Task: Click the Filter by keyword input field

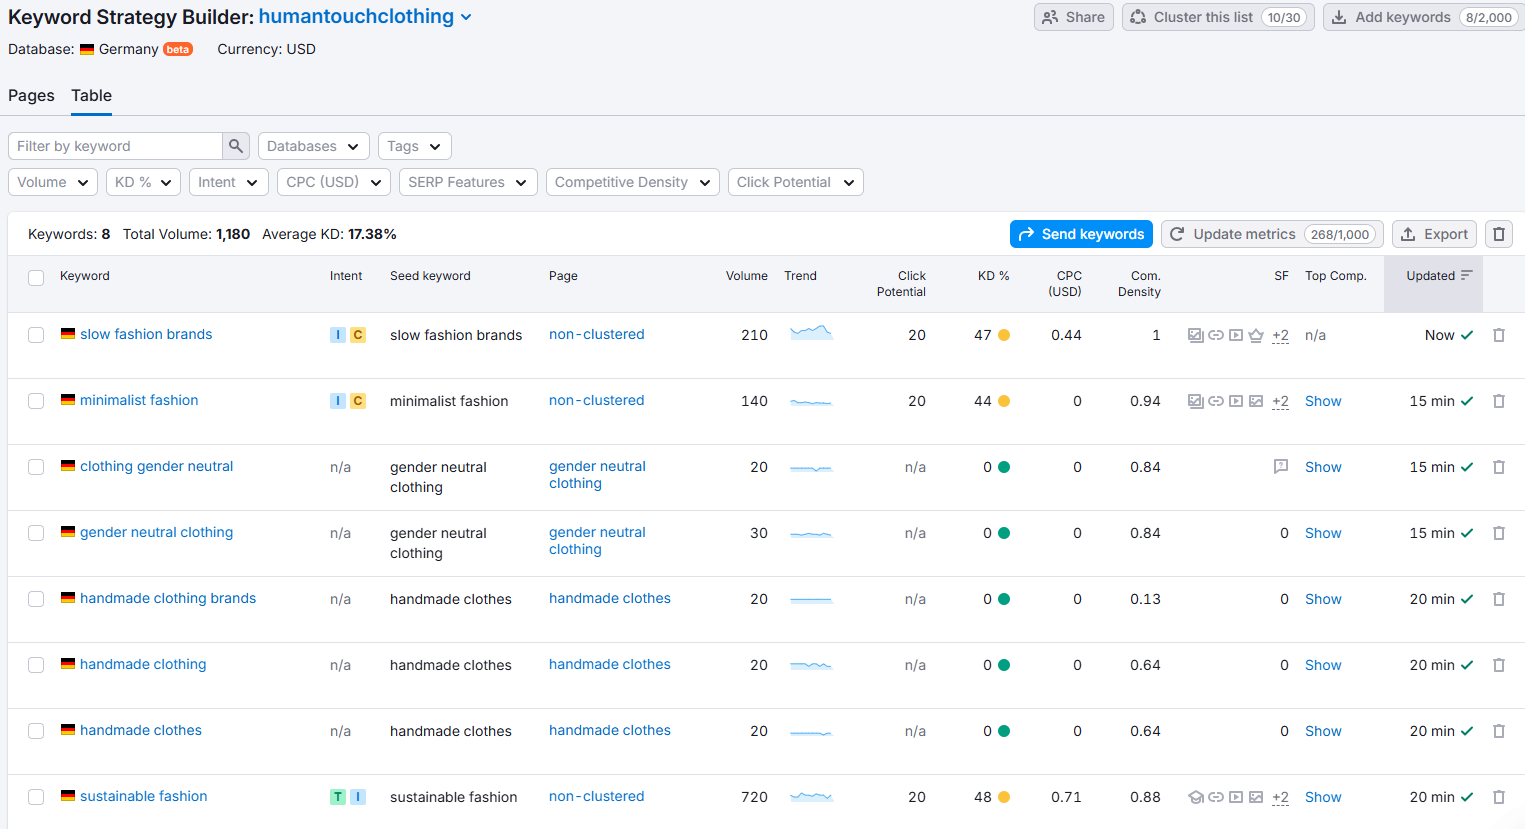Action: (x=115, y=146)
